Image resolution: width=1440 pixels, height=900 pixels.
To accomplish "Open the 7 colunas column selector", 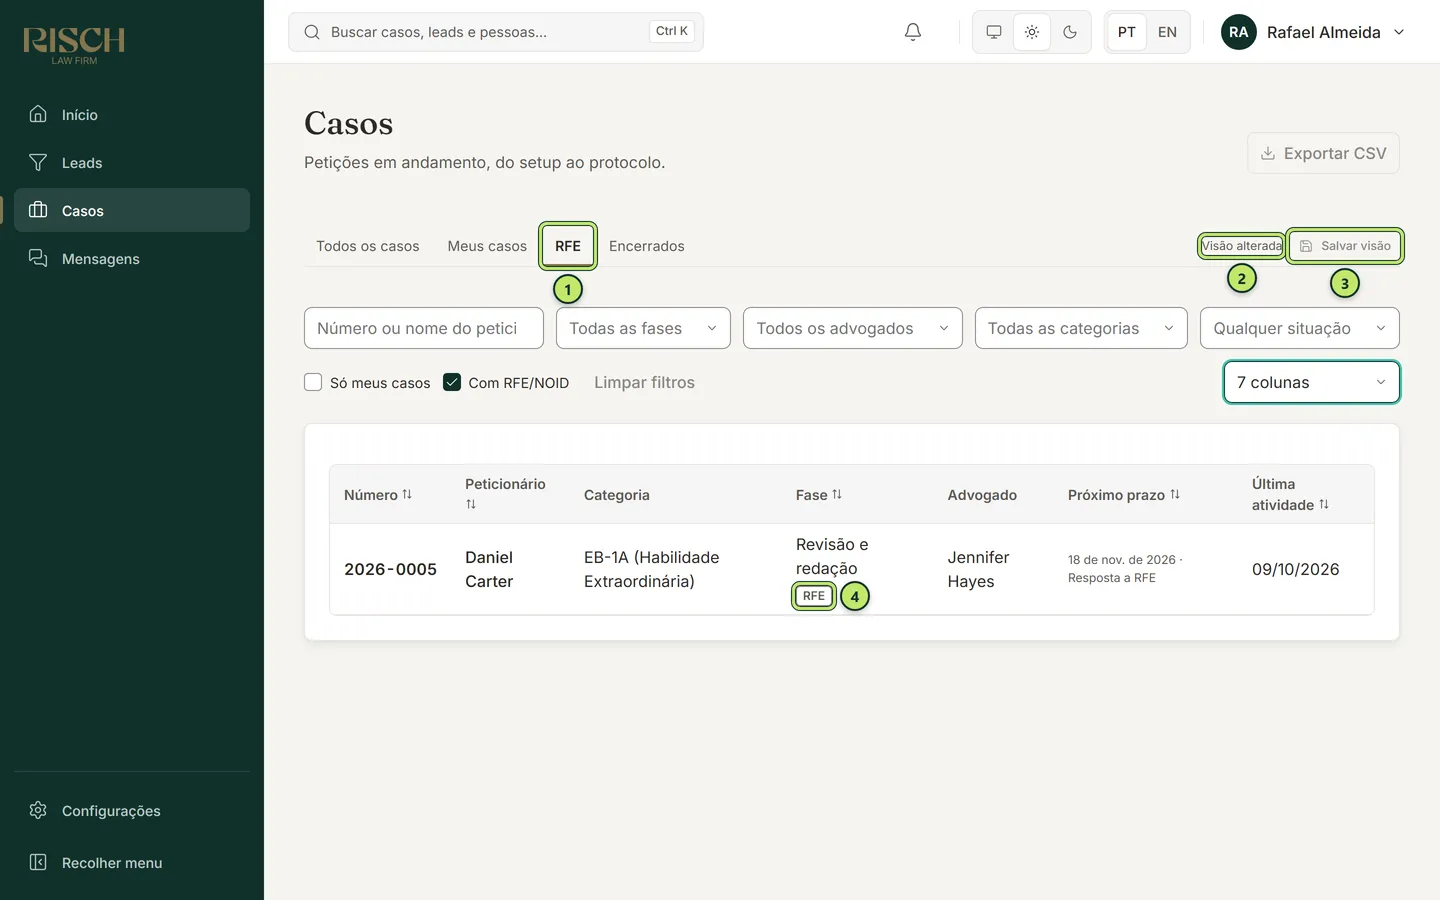I will point(1312,382).
